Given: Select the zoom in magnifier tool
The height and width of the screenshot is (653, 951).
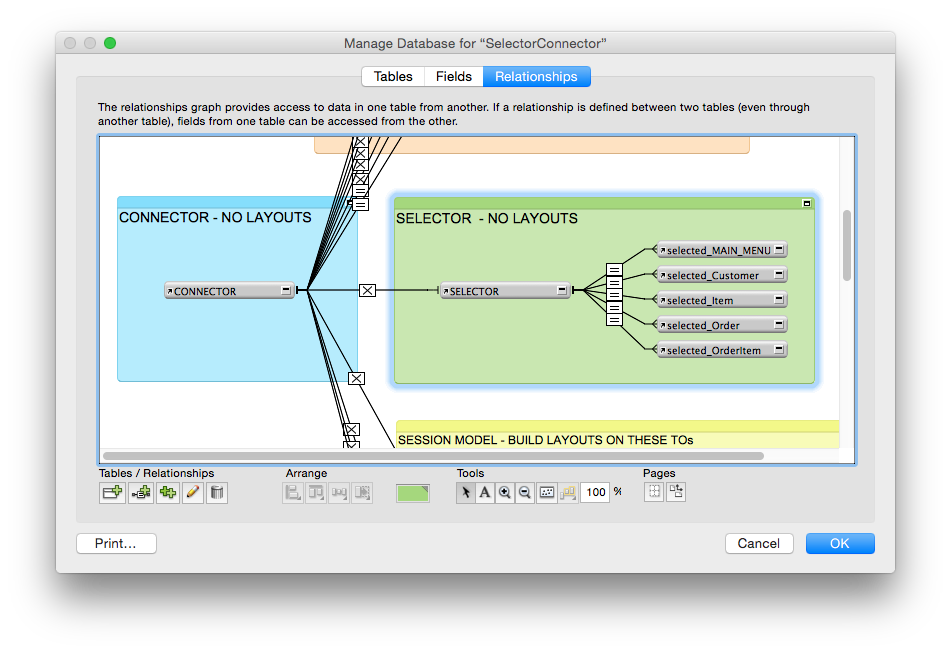Looking at the screenshot, I should pos(505,492).
